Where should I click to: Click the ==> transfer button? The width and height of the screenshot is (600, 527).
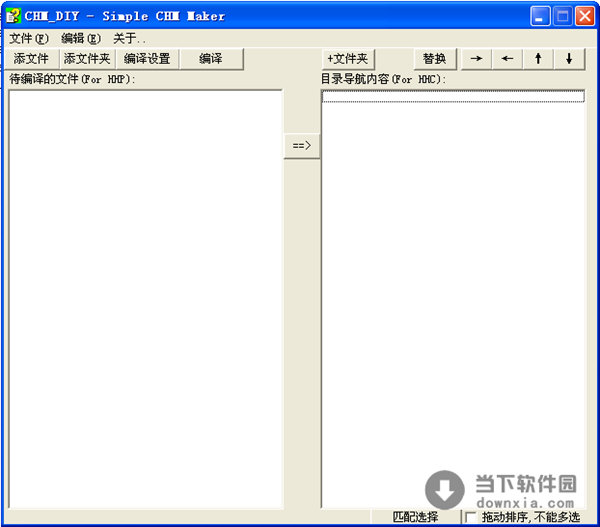pyautogui.click(x=302, y=145)
